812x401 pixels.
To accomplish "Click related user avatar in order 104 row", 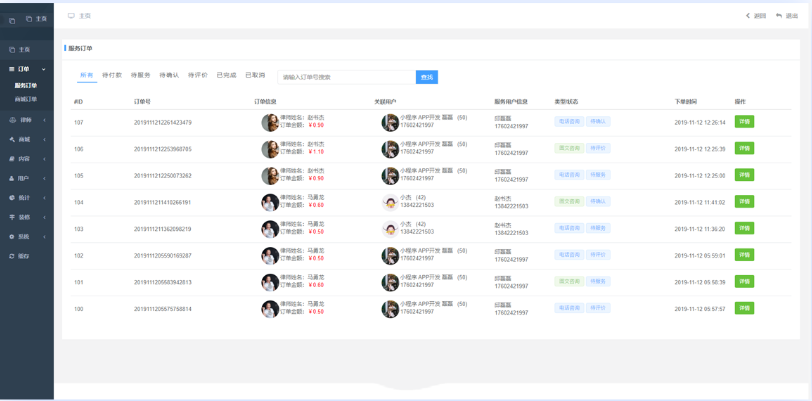I will [390, 202].
